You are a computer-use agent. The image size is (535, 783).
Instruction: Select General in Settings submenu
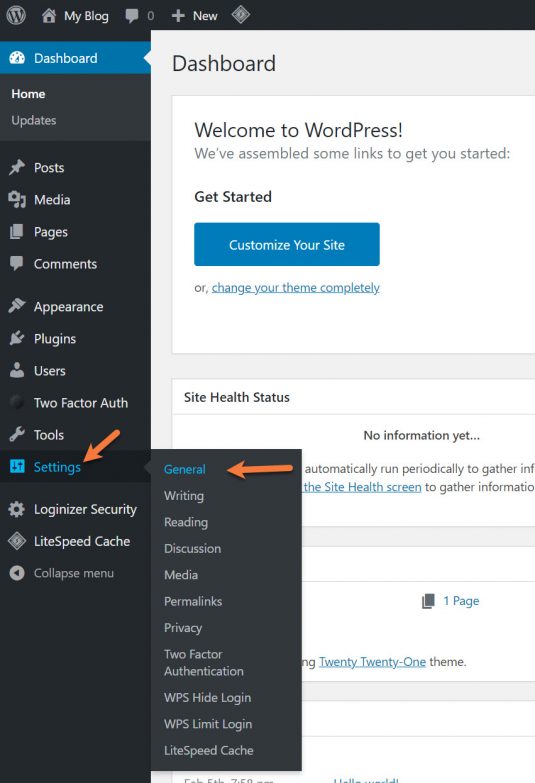185,469
